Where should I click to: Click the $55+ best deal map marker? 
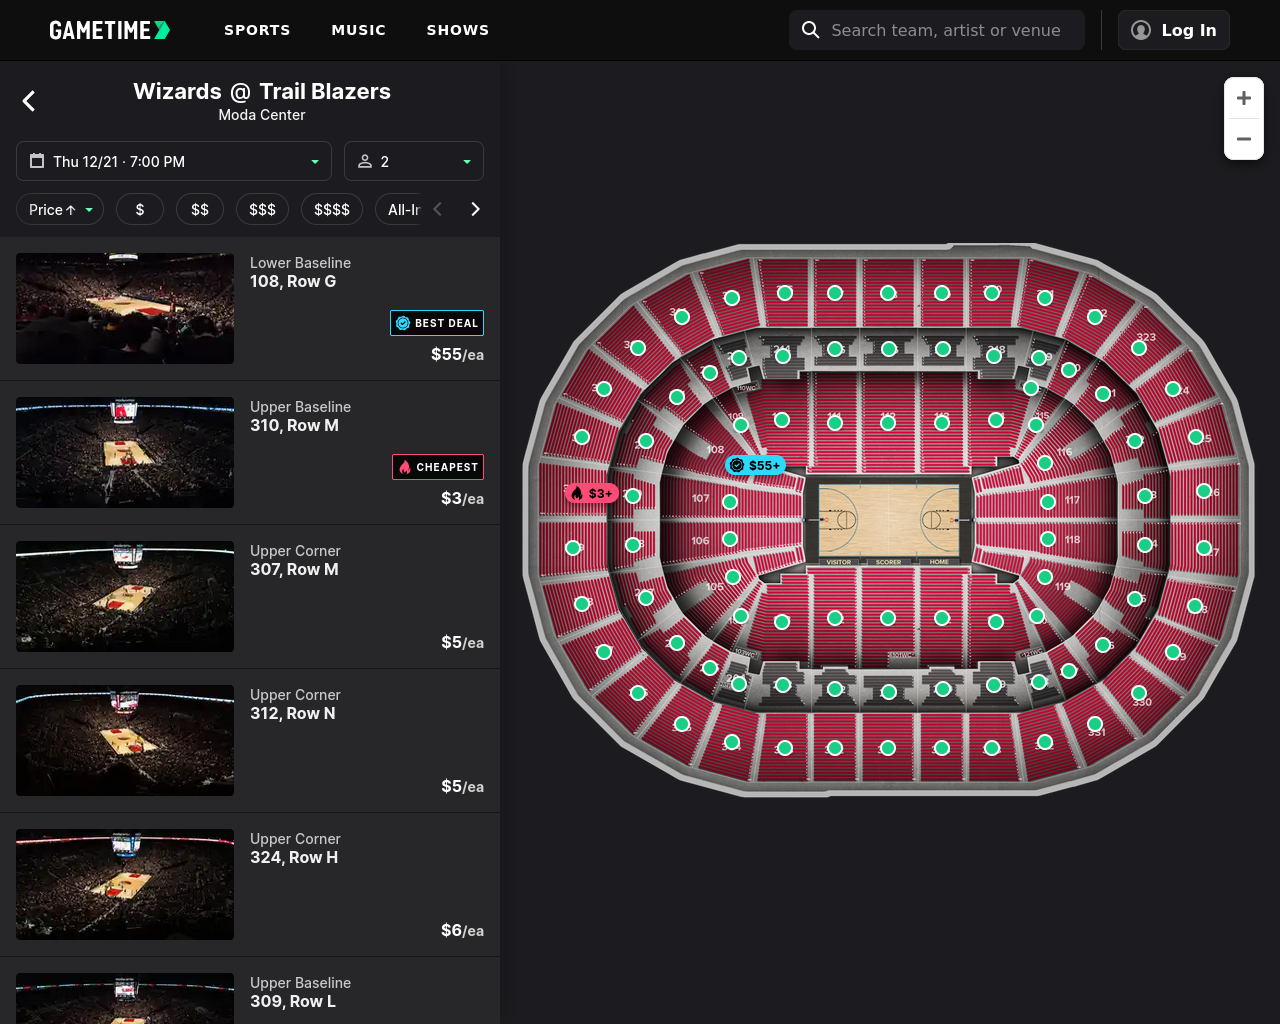point(755,465)
